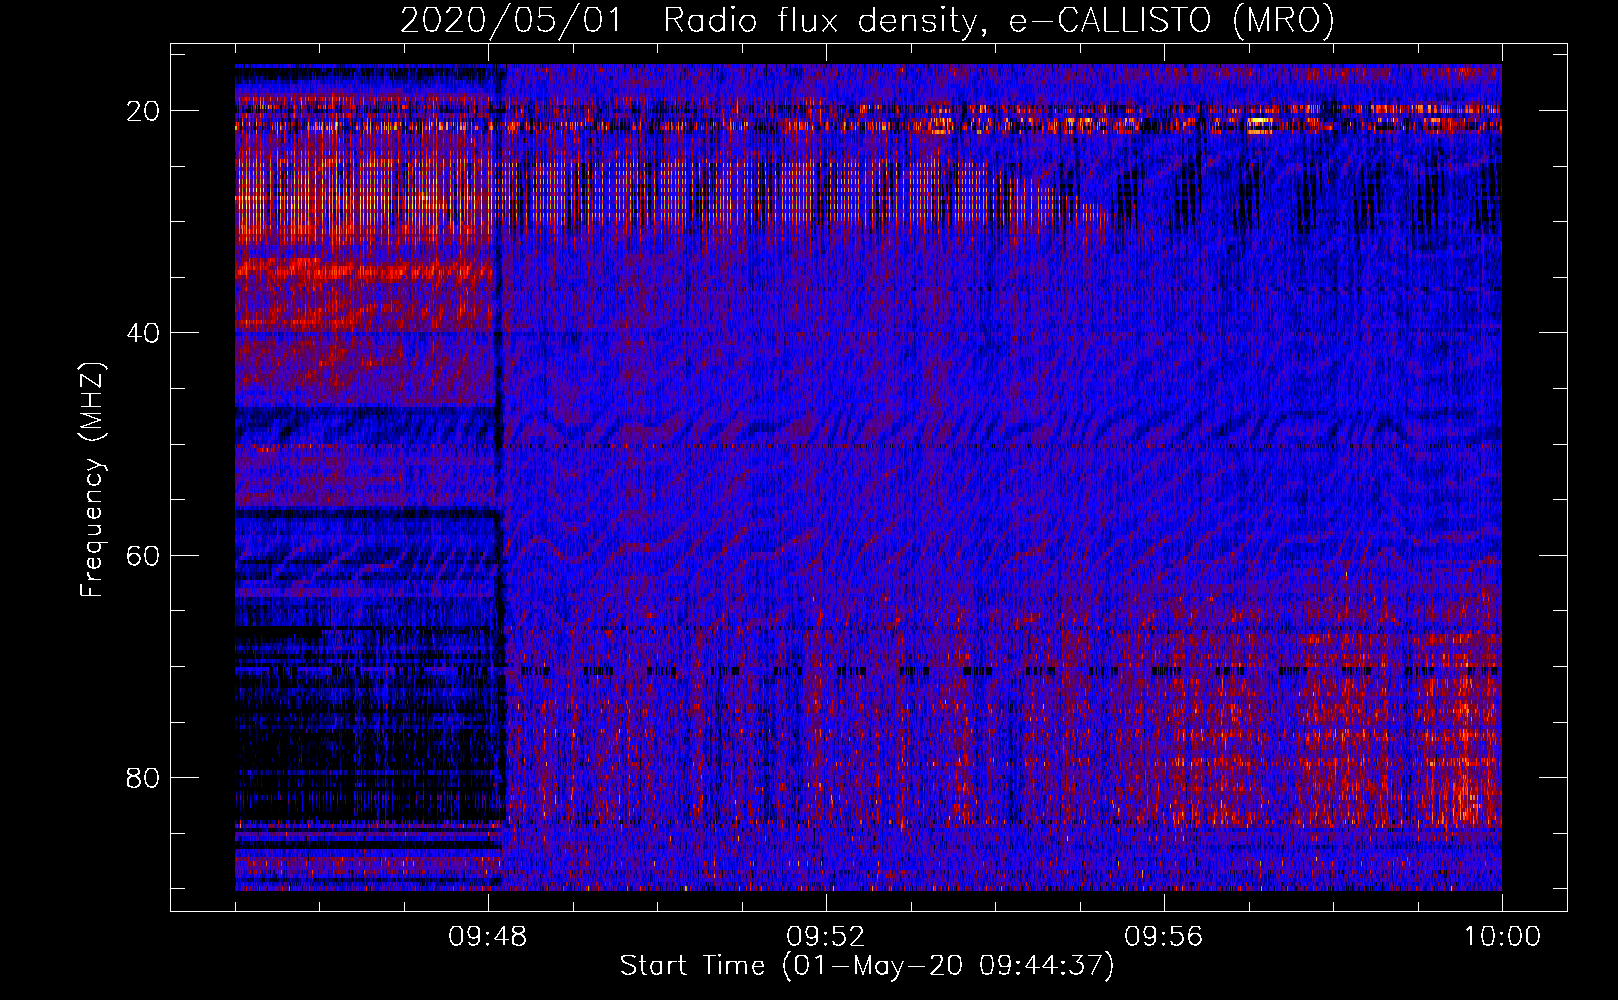The height and width of the screenshot is (1000, 1618).
Task: Click the 60 MHz frequency tick label
Action: [x=143, y=555]
